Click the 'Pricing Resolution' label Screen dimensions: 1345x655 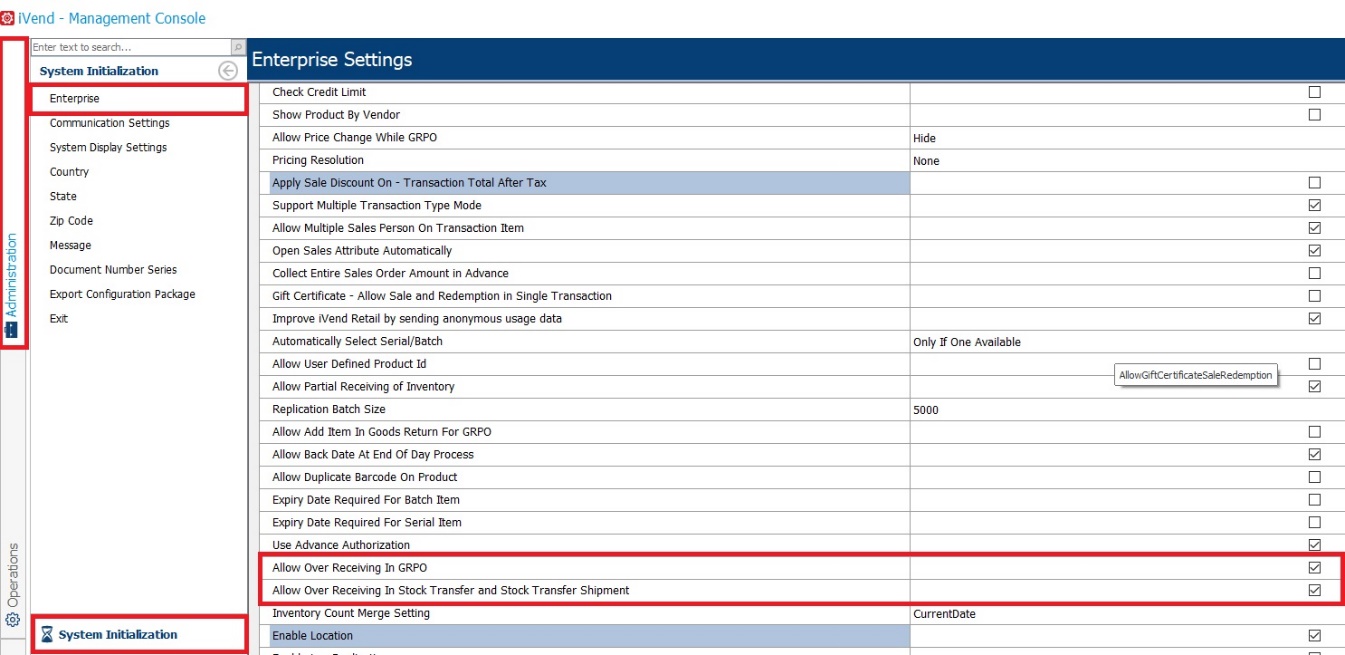point(318,160)
